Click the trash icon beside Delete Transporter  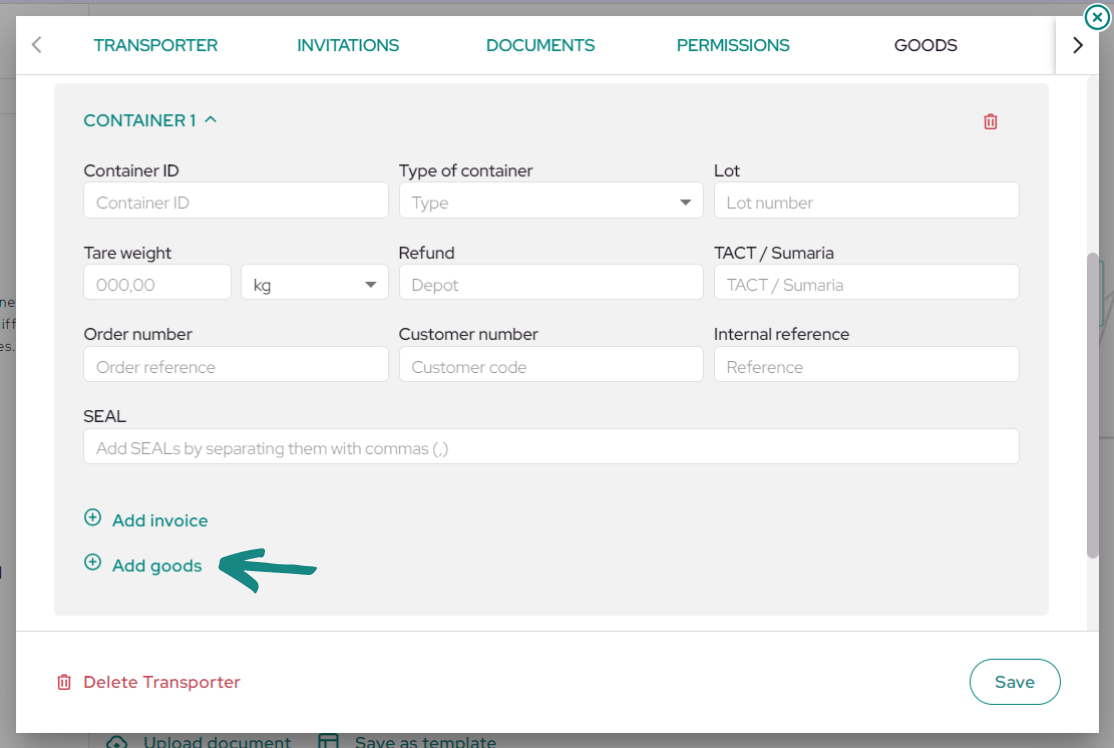pos(64,682)
